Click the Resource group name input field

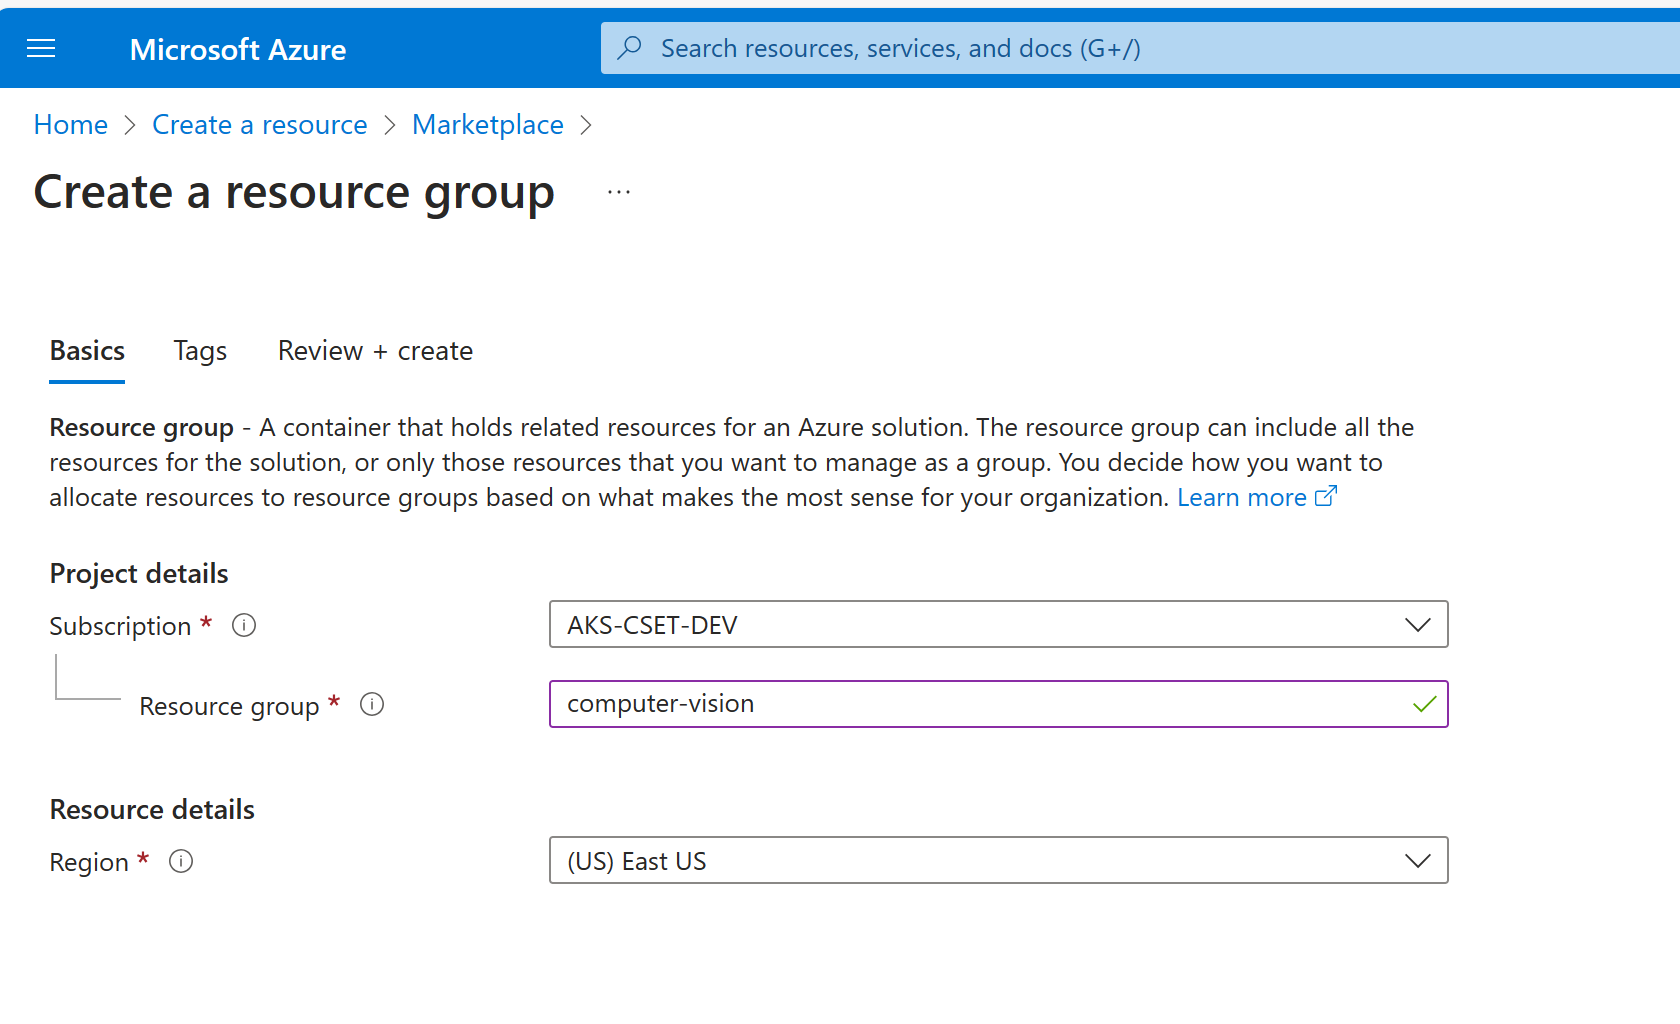point(998,704)
